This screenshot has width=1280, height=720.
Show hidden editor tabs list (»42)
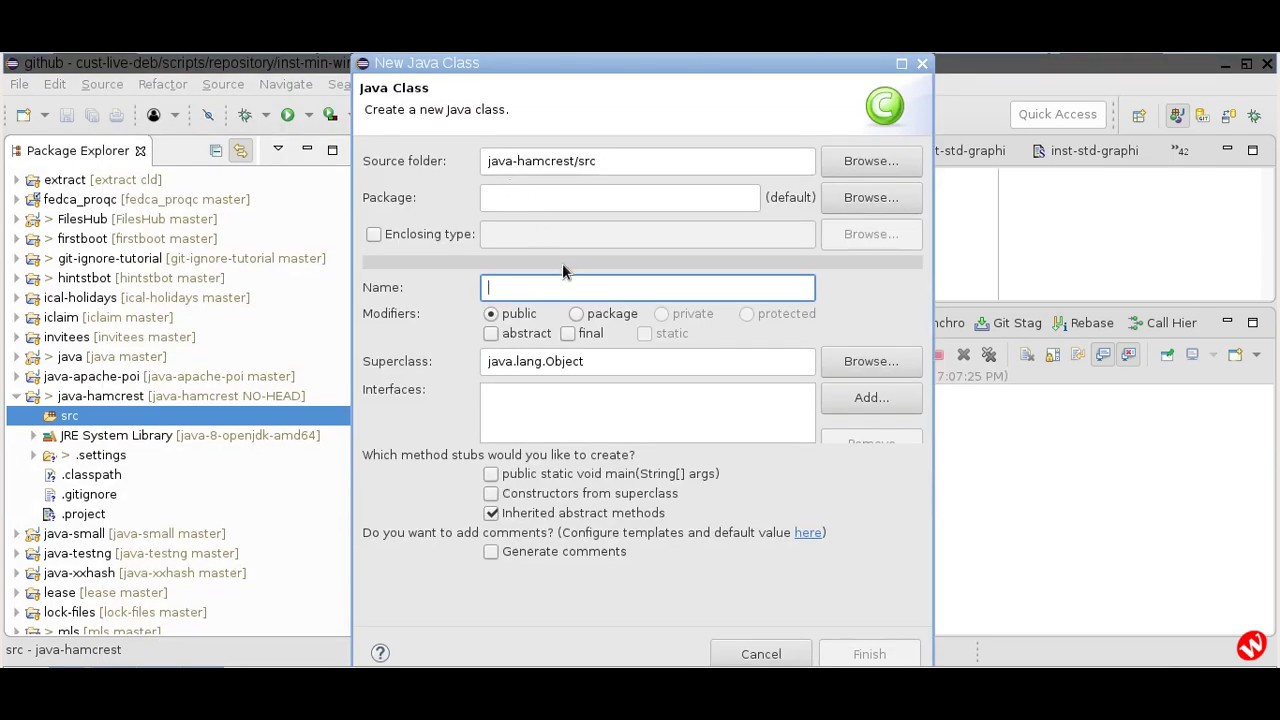(x=1180, y=151)
